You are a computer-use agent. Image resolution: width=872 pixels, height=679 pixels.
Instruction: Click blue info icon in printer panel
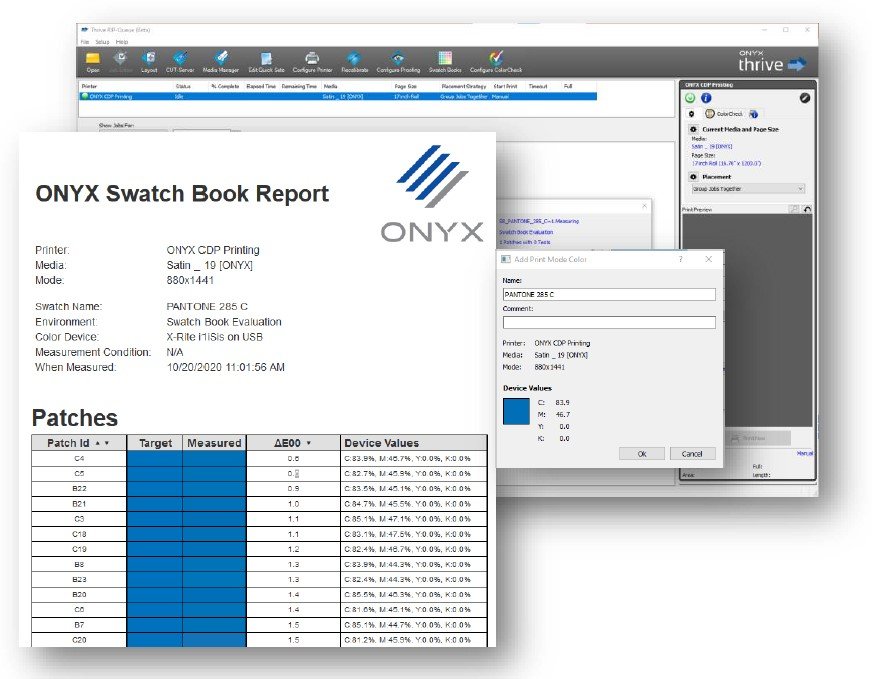pyautogui.click(x=706, y=98)
